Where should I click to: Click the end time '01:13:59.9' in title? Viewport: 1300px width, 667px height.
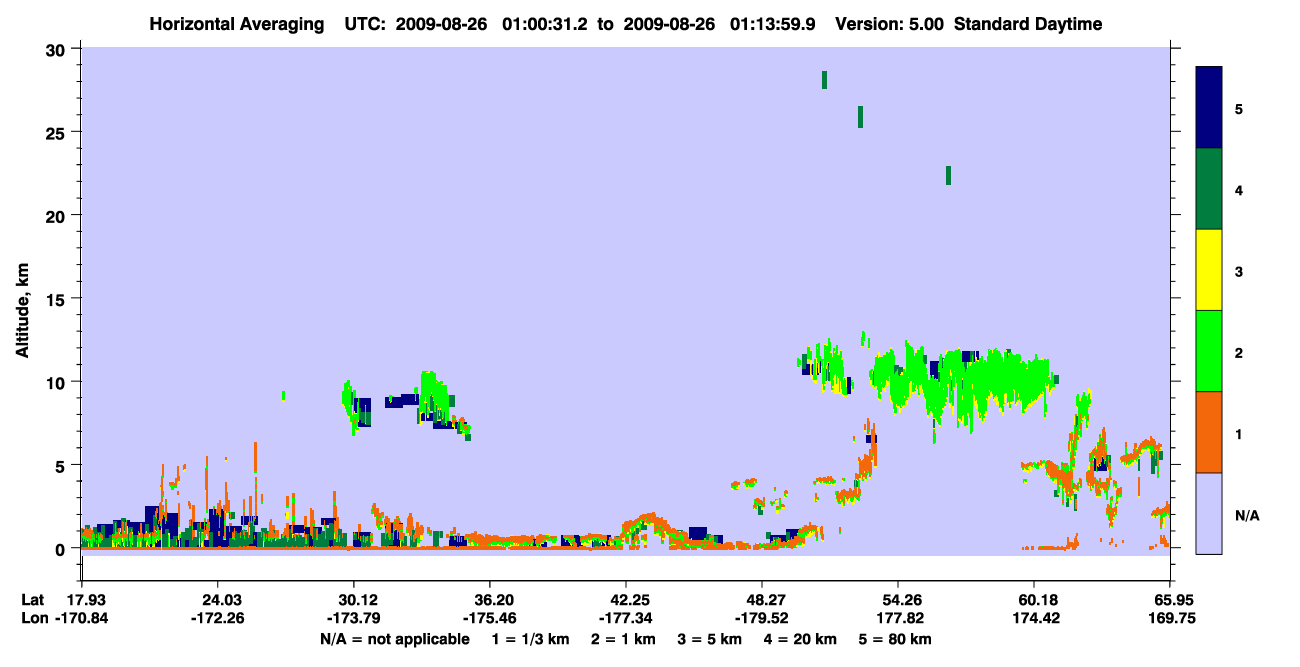coord(778,24)
